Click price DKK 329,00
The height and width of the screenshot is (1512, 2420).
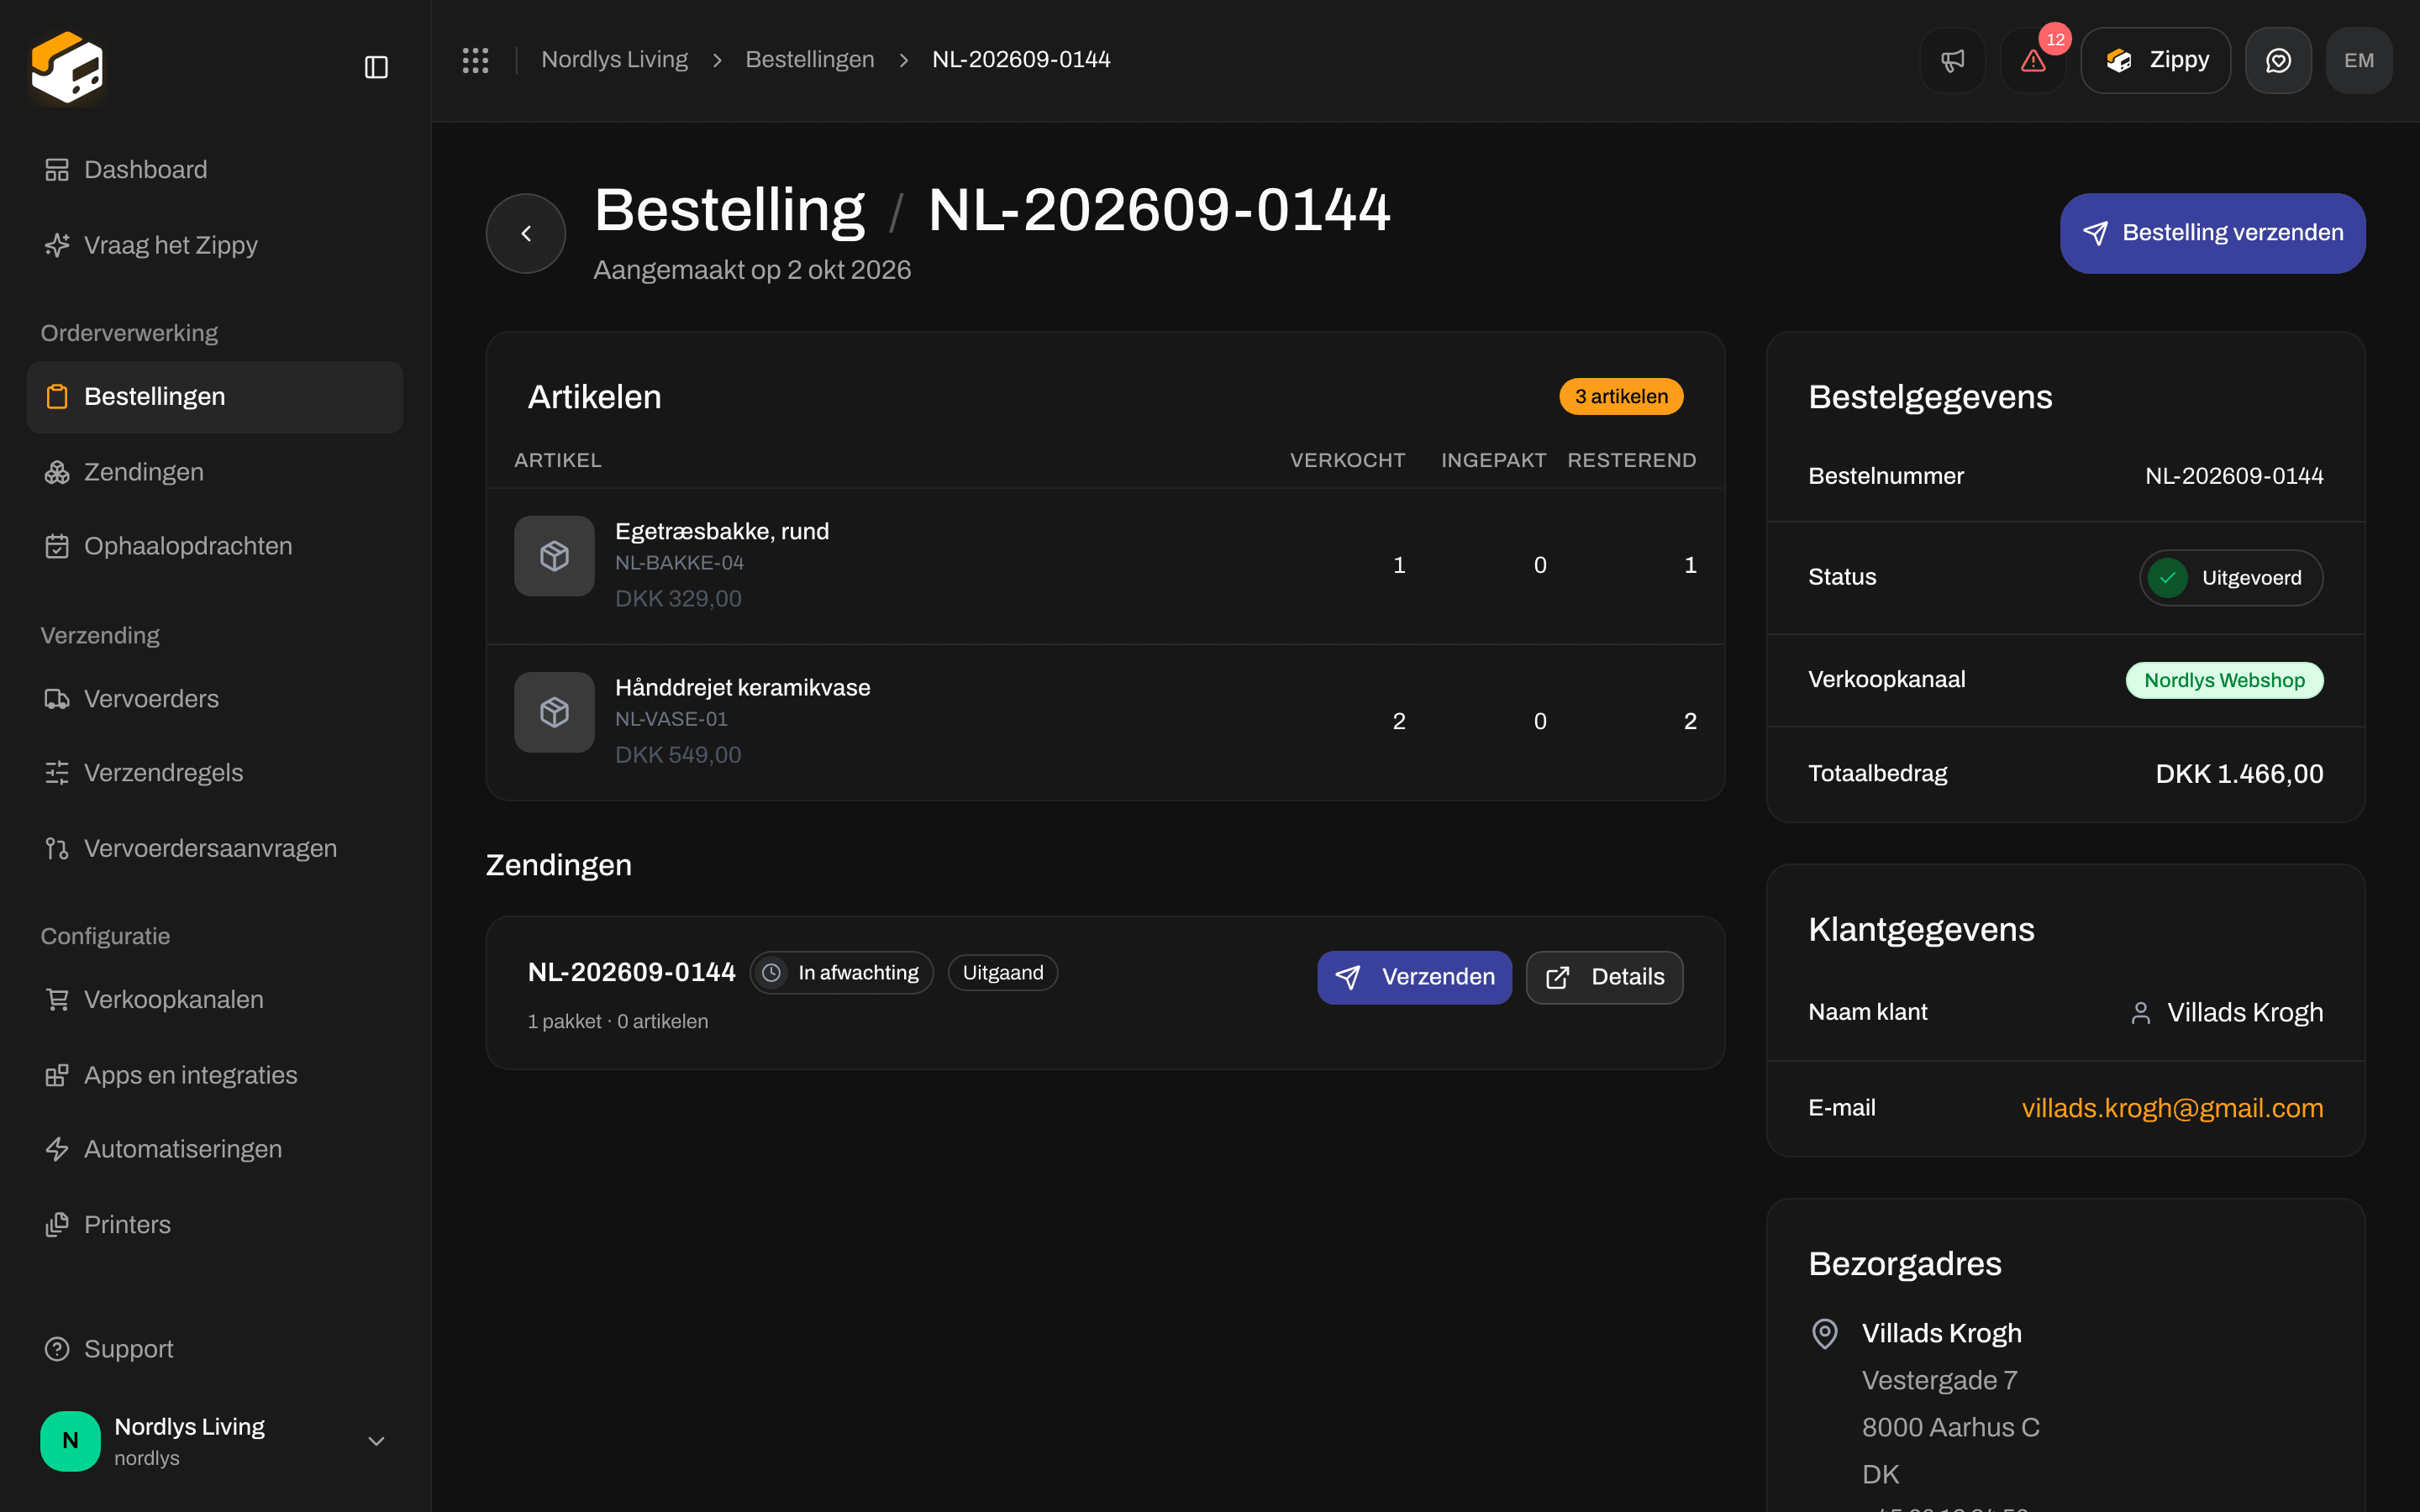click(x=678, y=599)
